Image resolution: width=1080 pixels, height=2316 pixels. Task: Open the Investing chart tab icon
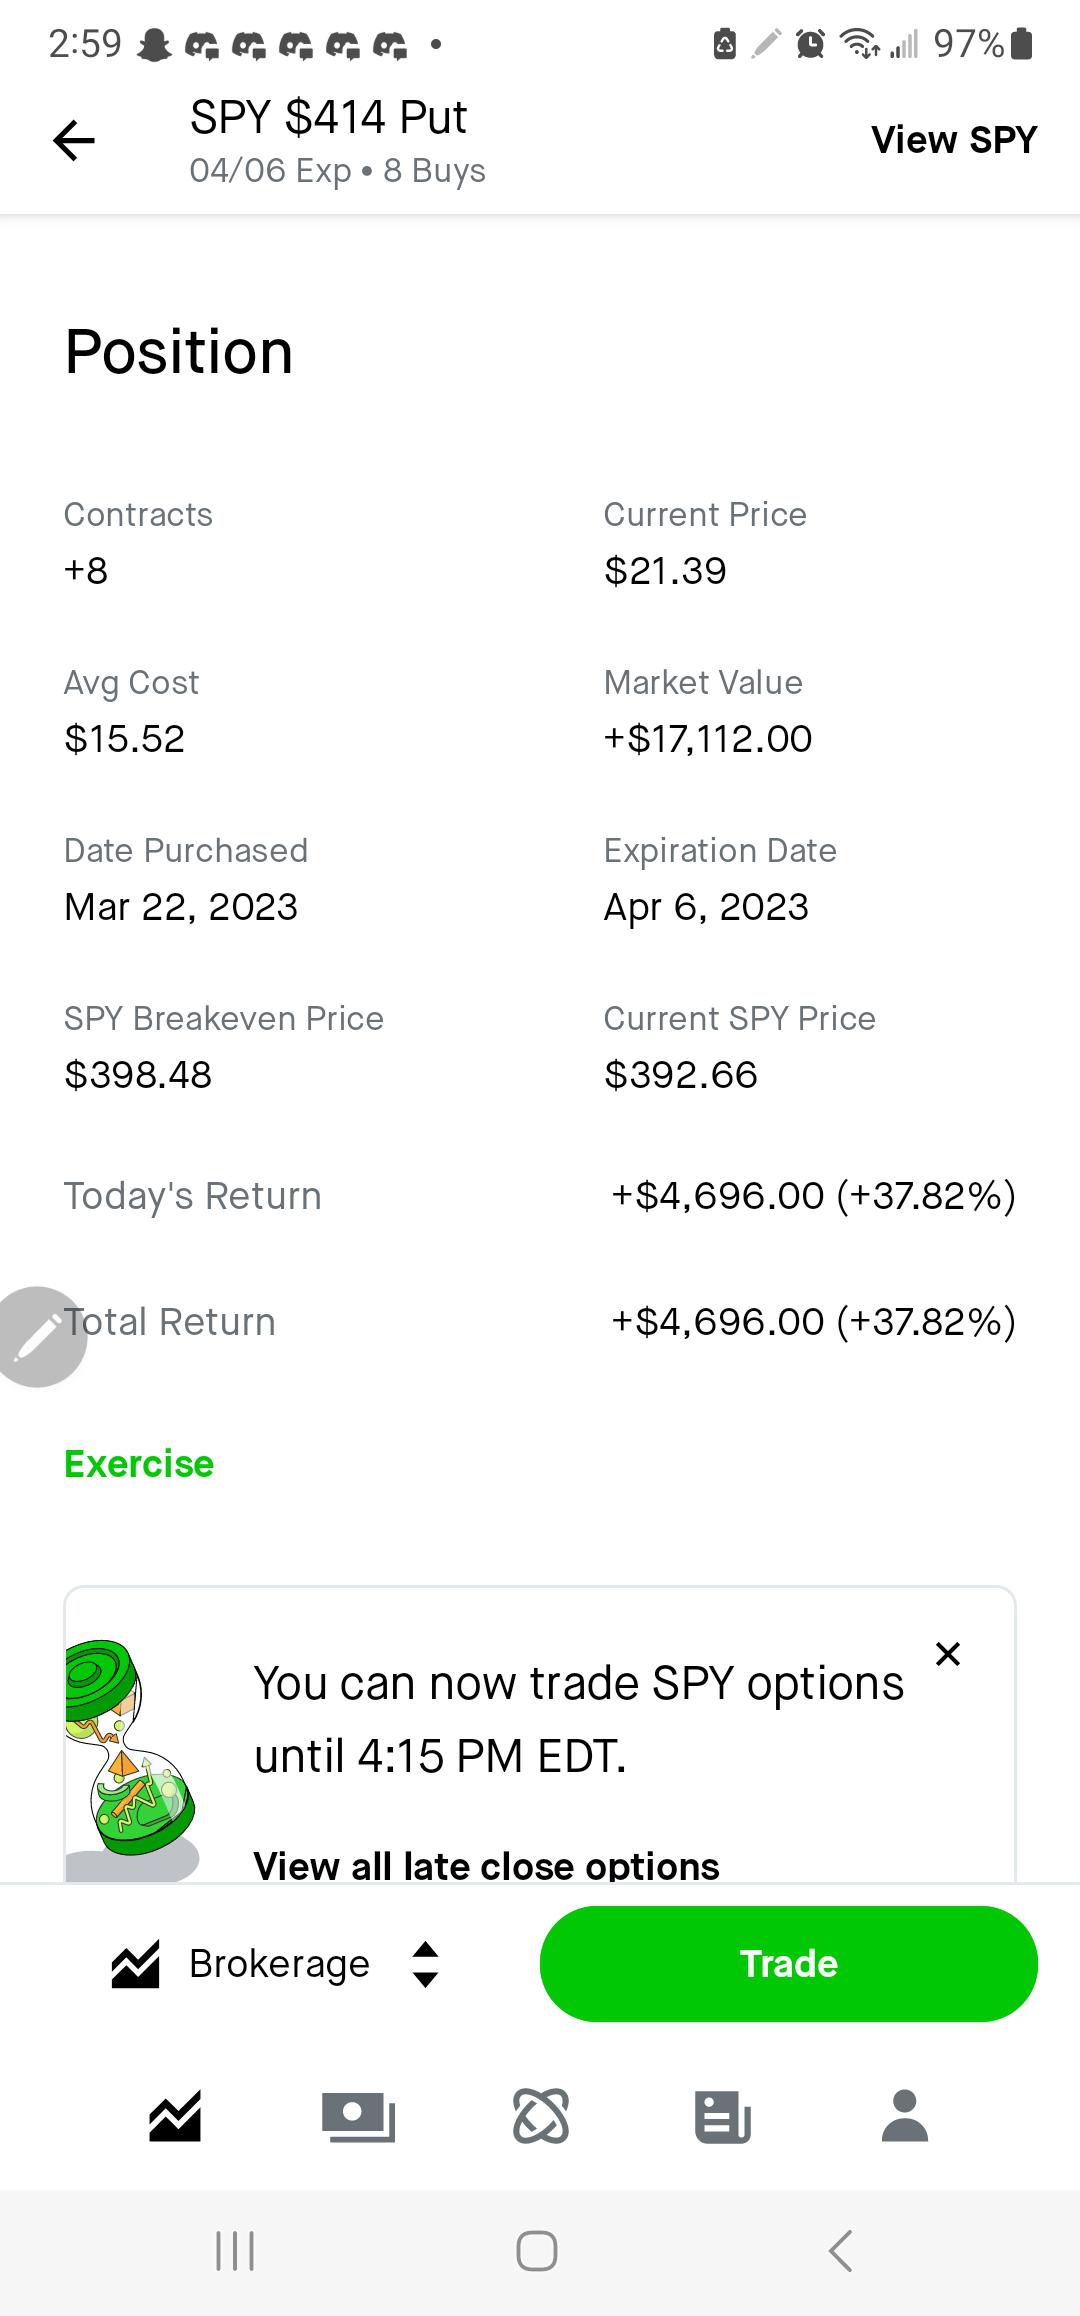tap(175, 2116)
